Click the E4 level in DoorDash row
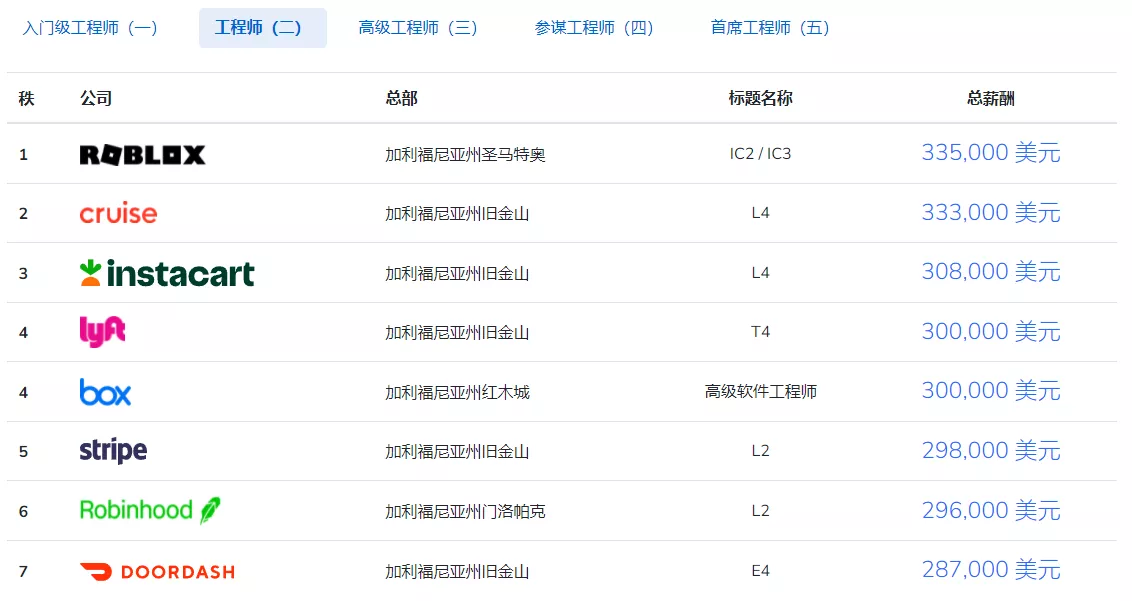This screenshot has height=601, width=1132. point(760,571)
